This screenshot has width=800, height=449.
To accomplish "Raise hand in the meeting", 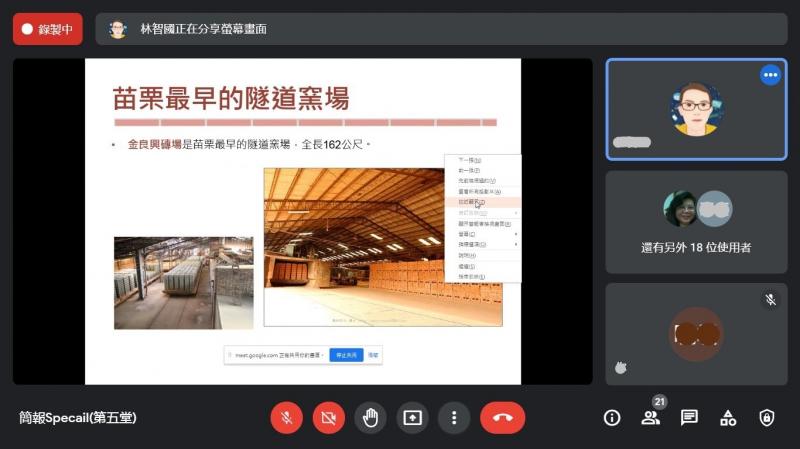I will coord(370,418).
